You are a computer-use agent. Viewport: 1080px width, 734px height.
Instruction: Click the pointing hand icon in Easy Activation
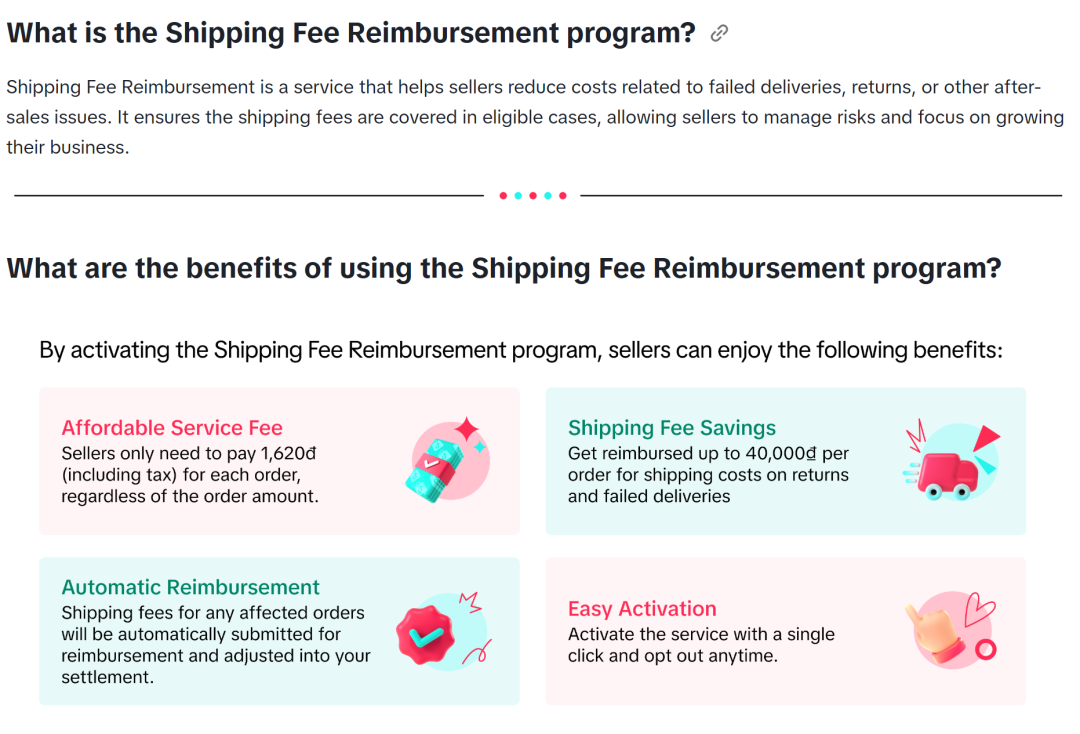pyautogui.click(x=938, y=630)
